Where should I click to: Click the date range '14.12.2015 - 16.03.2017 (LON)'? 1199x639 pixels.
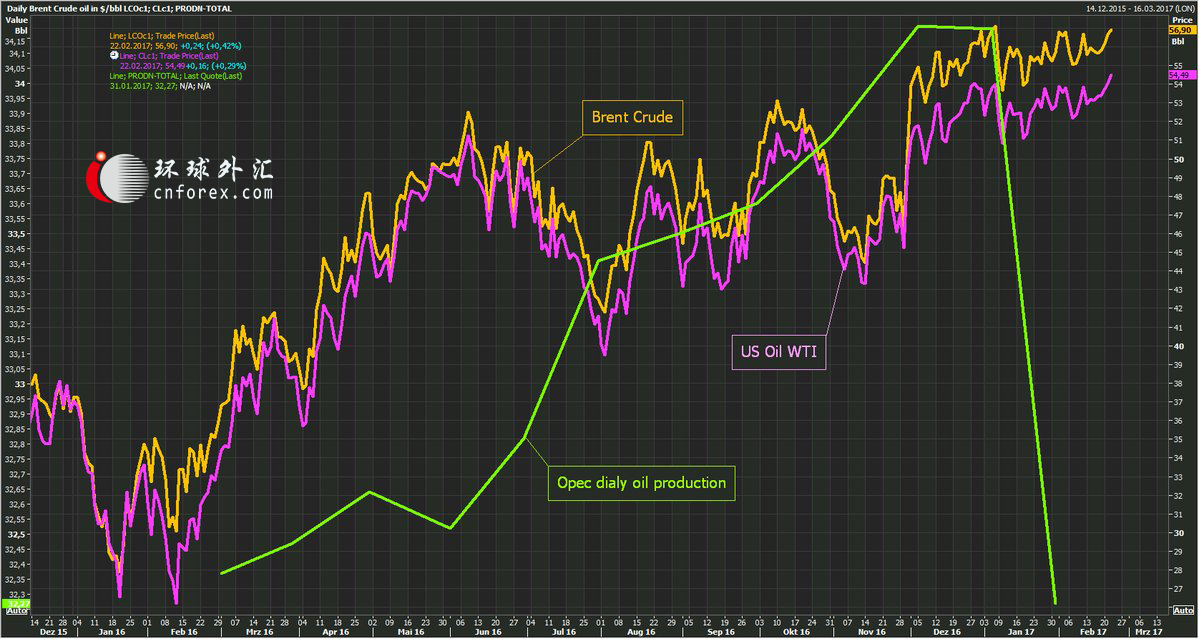click(1139, 8)
